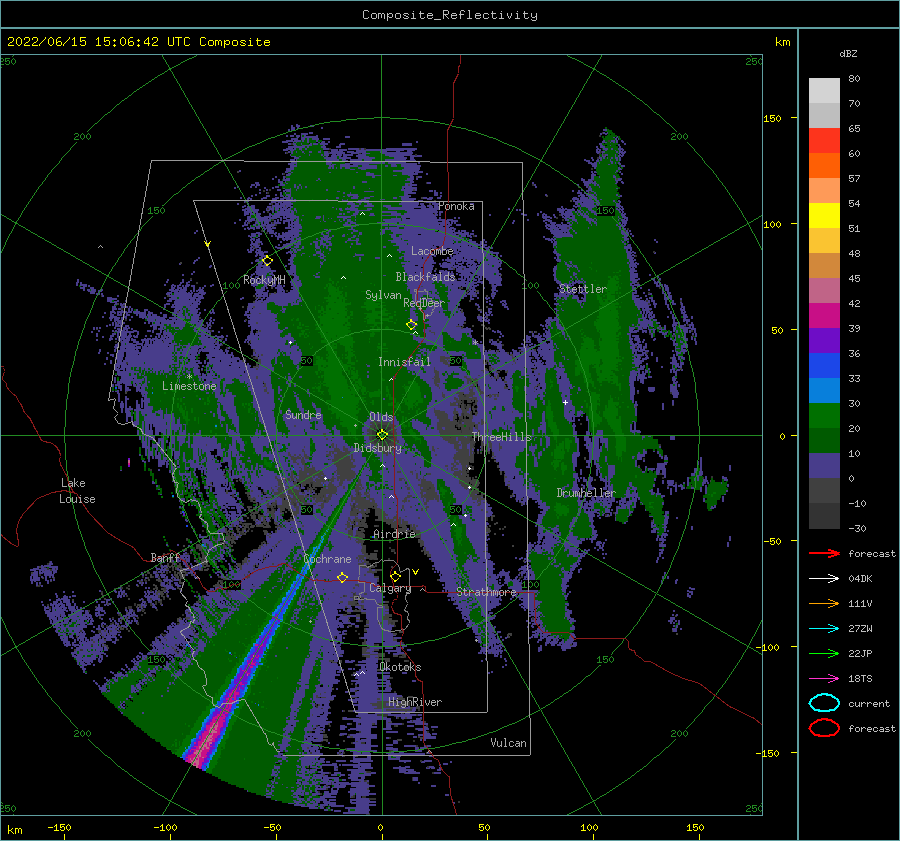Click the yellow radar site marker at Olds
Viewport: 900px width, 841px height.
[382, 435]
